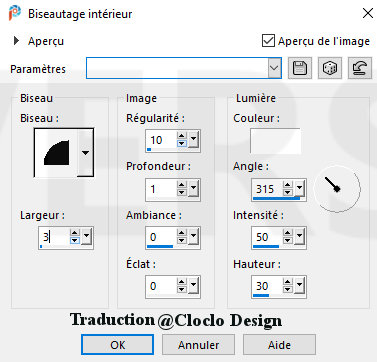Click the reset to default arrow icon
The height and width of the screenshot is (362, 377).
(360, 68)
